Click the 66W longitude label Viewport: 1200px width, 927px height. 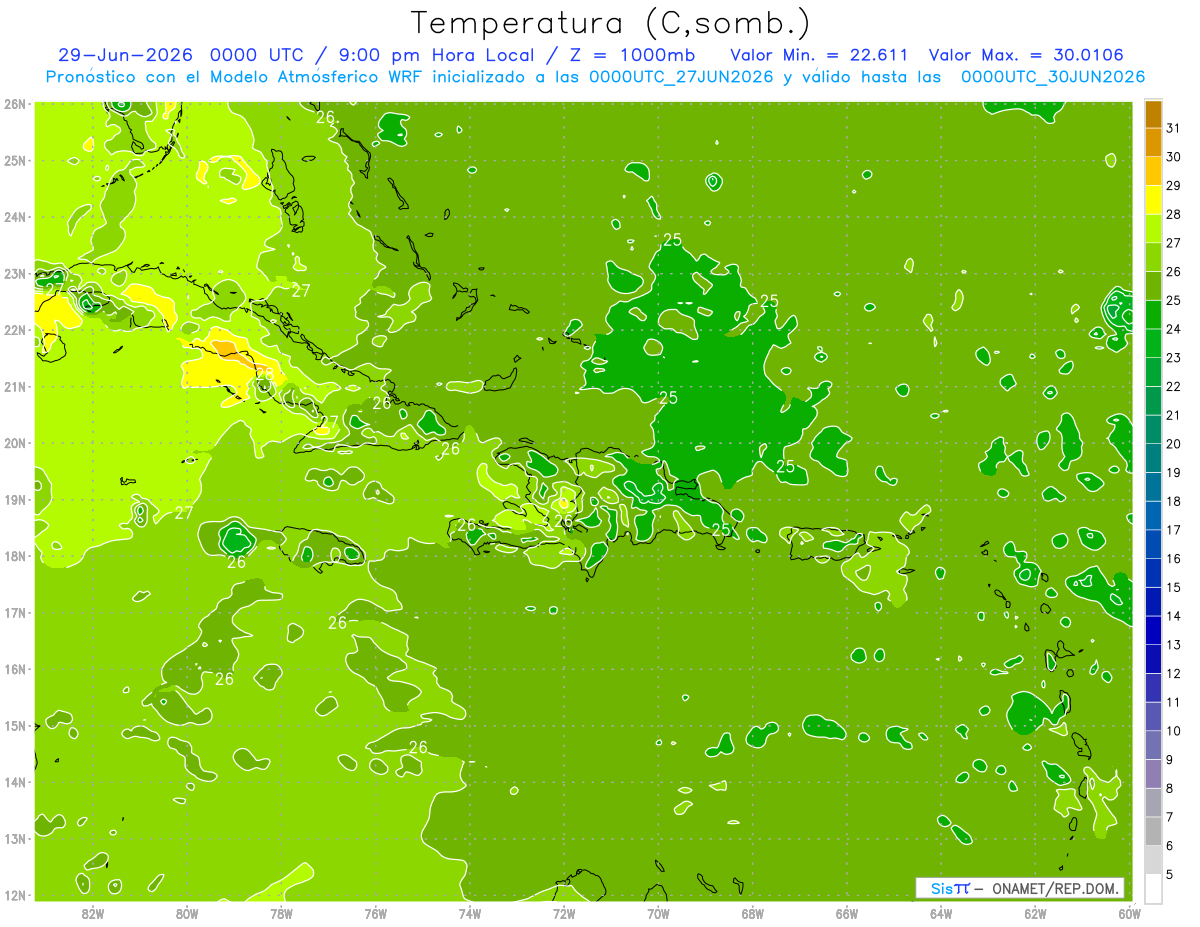click(847, 913)
